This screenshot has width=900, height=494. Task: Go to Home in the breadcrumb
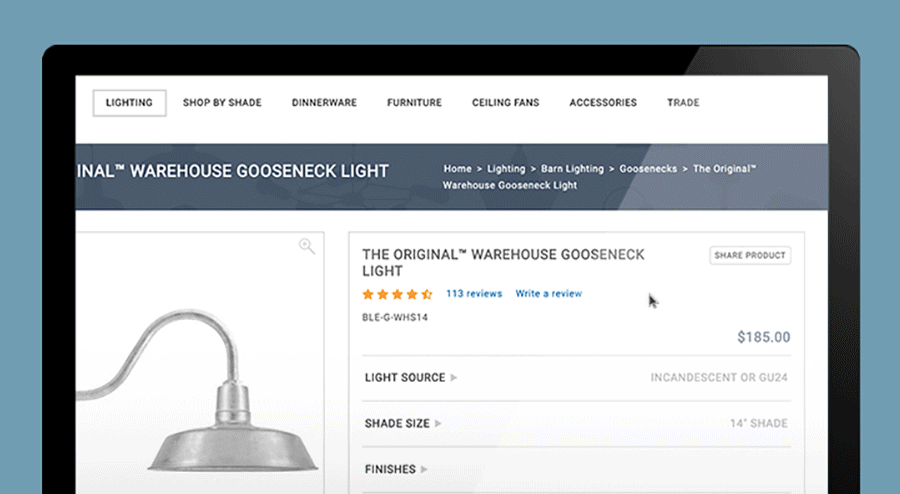[x=457, y=169]
